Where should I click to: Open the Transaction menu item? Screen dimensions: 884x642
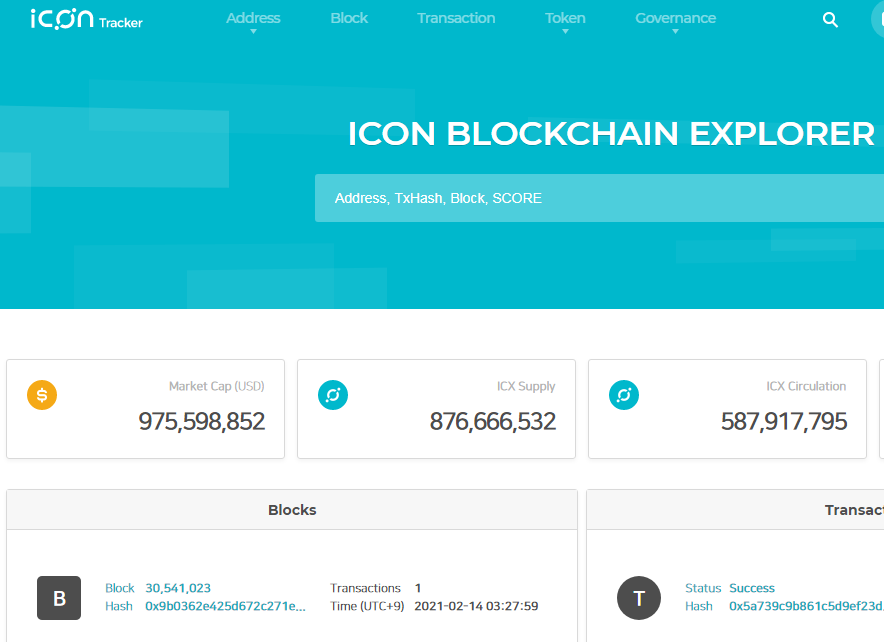tap(456, 18)
